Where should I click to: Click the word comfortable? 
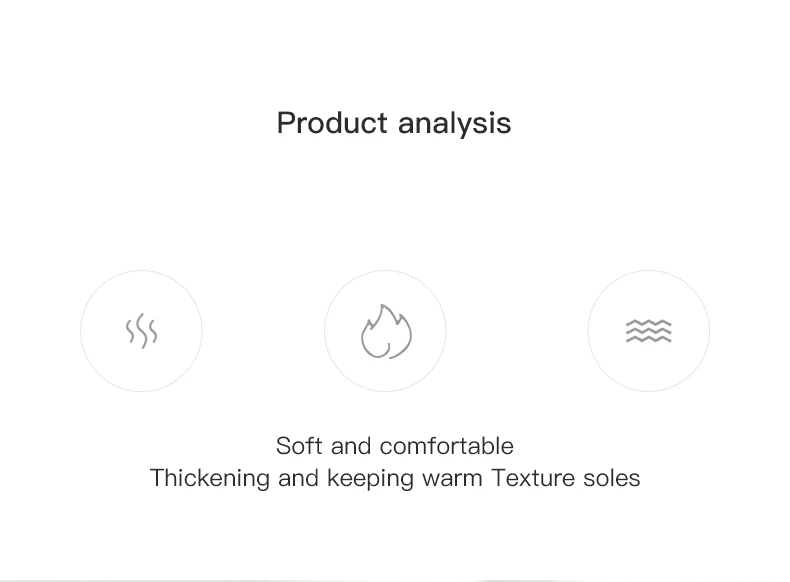click(x=446, y=446)
